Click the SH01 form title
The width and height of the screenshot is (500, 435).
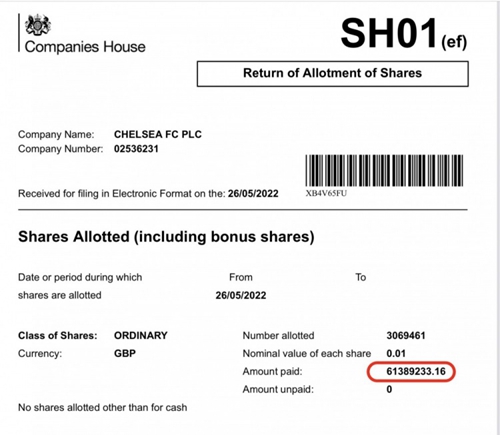tap(389, 33)
